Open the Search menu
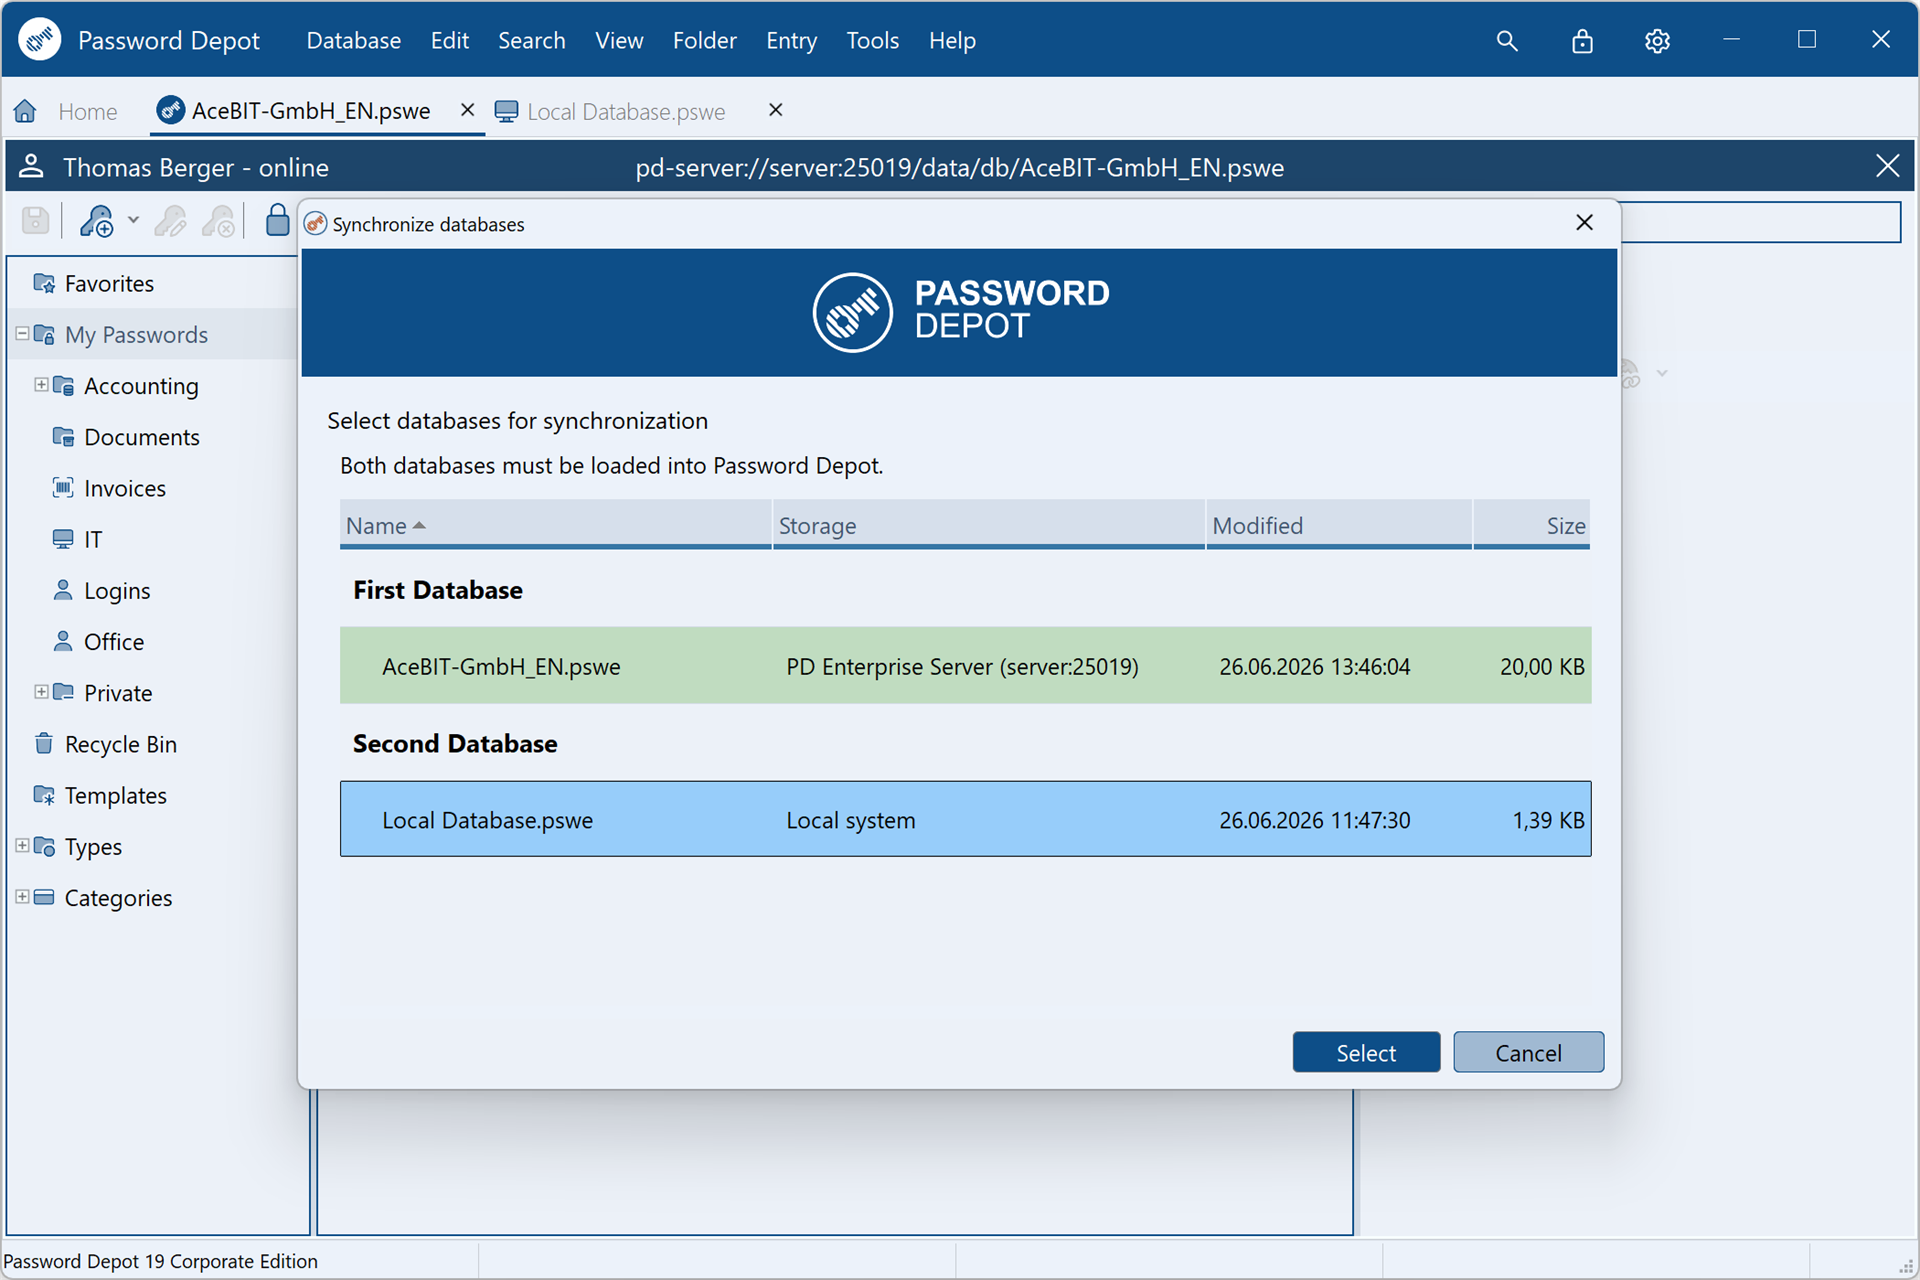The image size is (1920, 1280). click(x=531, y=40)
